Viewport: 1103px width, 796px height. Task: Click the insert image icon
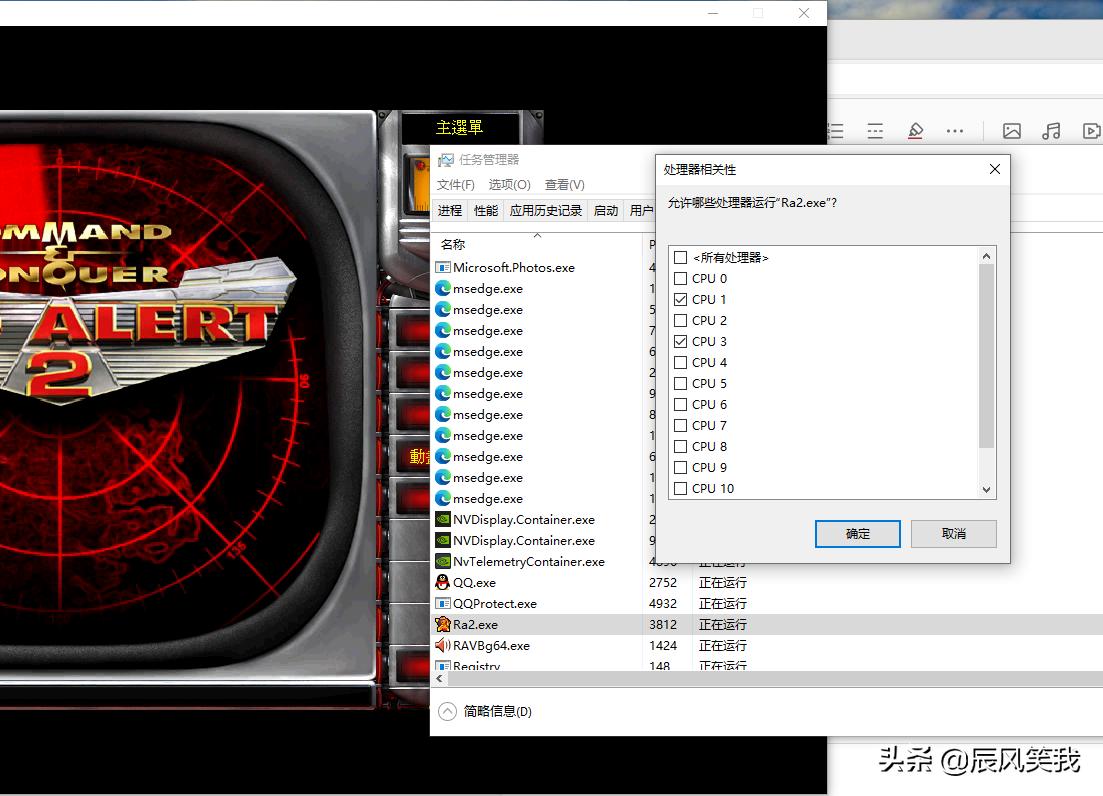[x=1012, y=130]
